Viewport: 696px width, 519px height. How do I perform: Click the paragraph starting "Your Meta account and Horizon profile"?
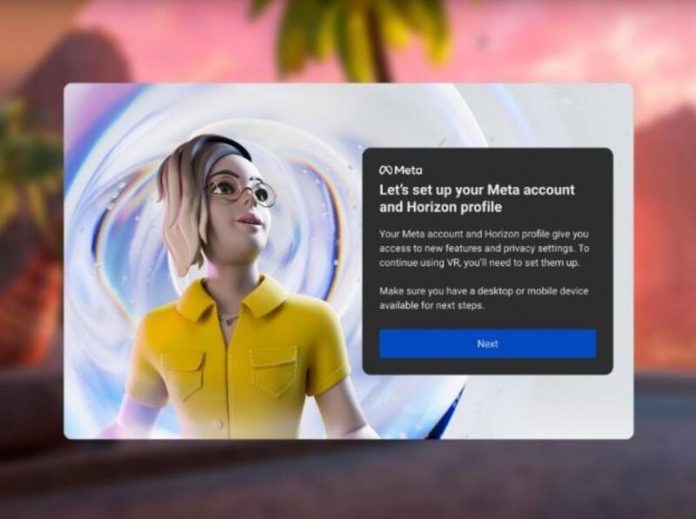tap(484, 248)
